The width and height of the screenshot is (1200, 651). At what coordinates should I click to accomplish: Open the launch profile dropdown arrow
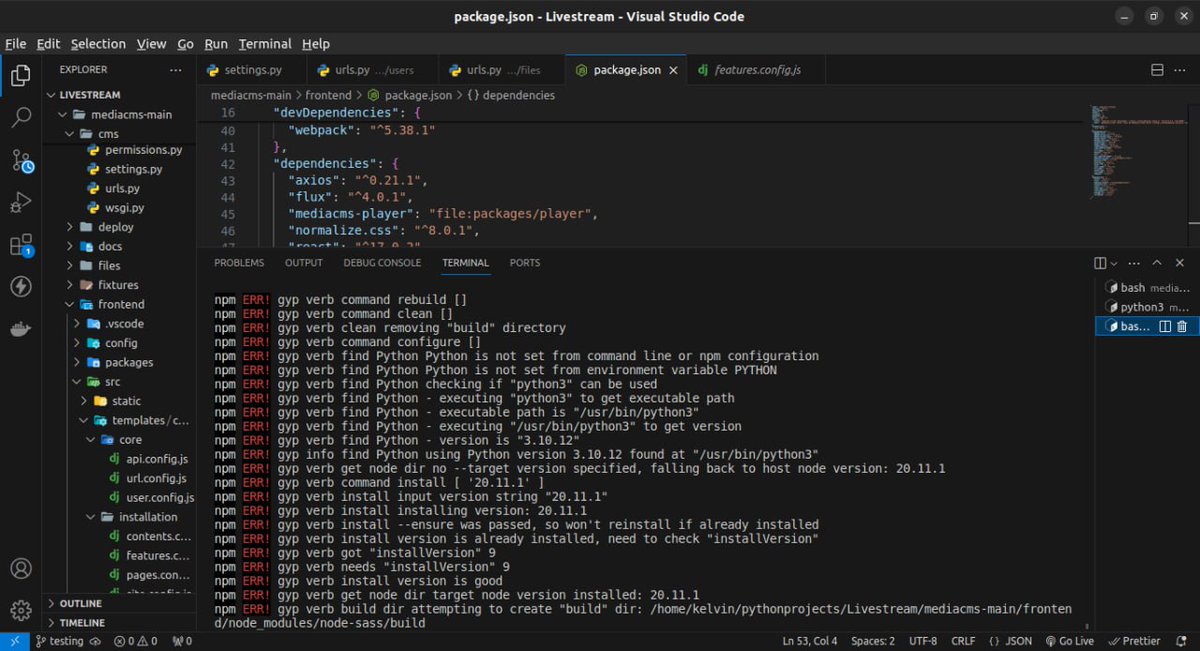pyautogui.click(x=1113, y=263)
